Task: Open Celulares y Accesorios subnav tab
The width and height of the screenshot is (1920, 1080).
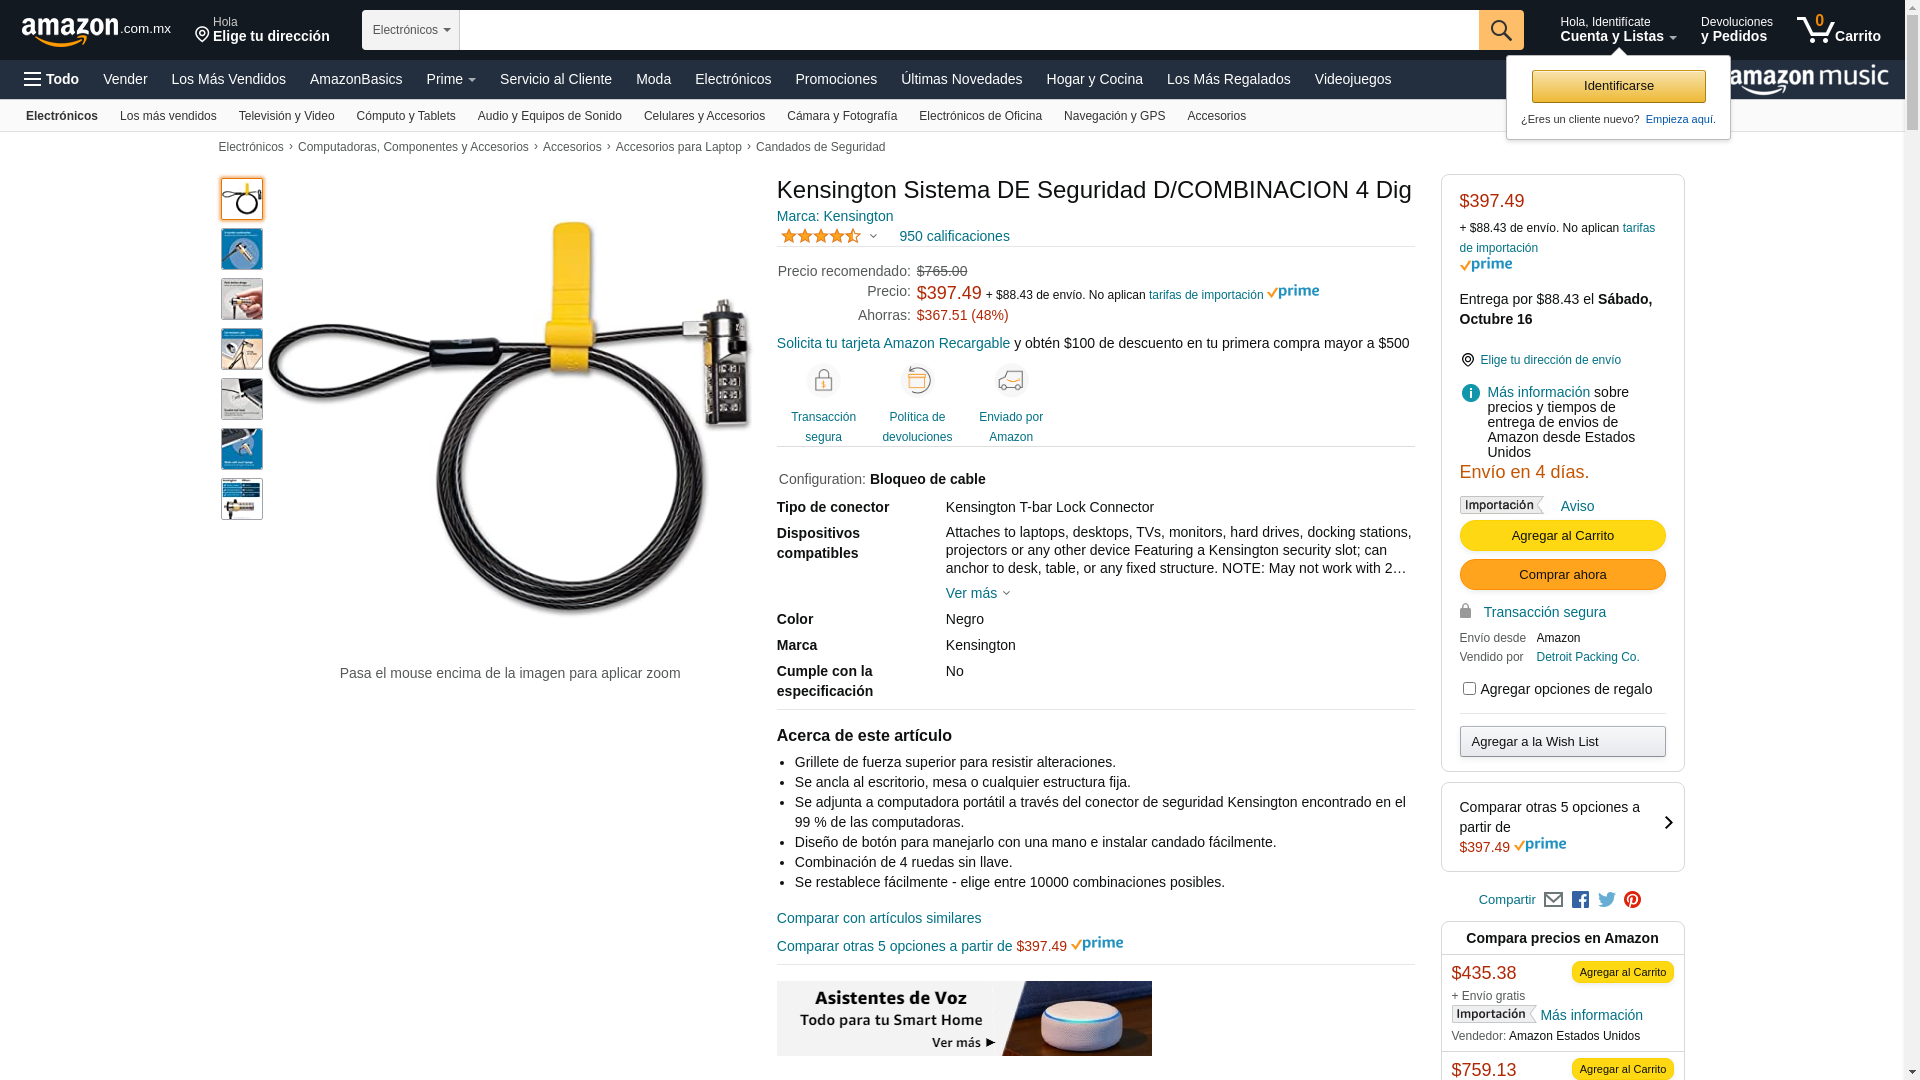Action: [x=704, y=116]
